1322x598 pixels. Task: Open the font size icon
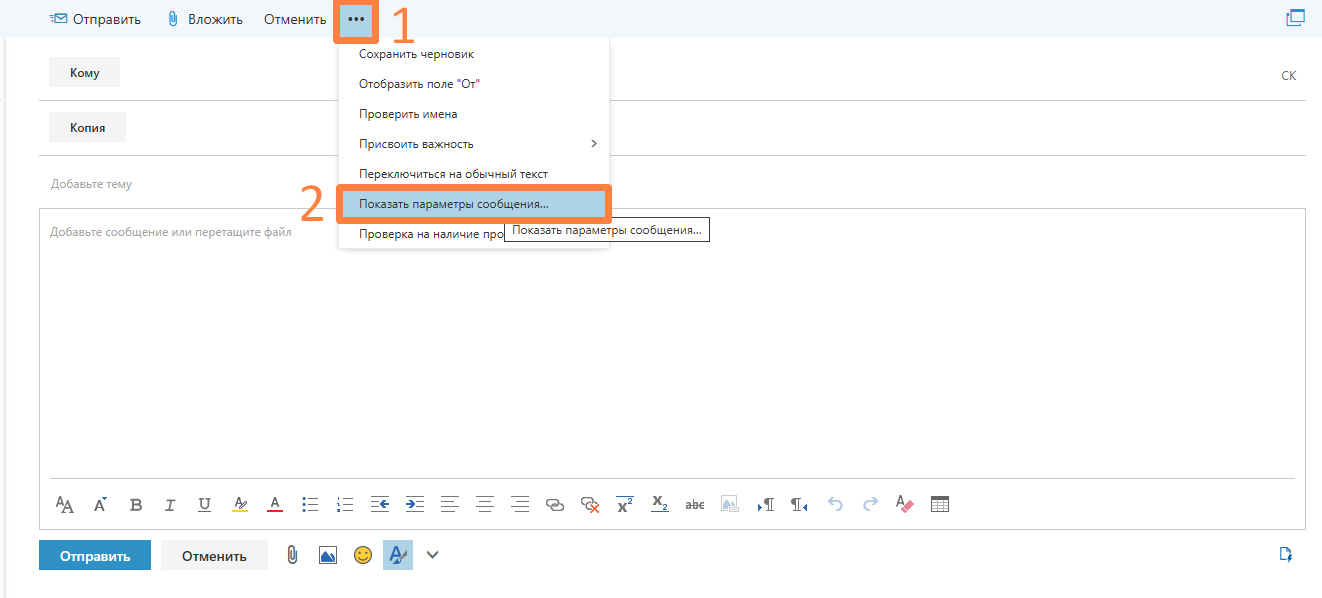(x=100, y=504)
